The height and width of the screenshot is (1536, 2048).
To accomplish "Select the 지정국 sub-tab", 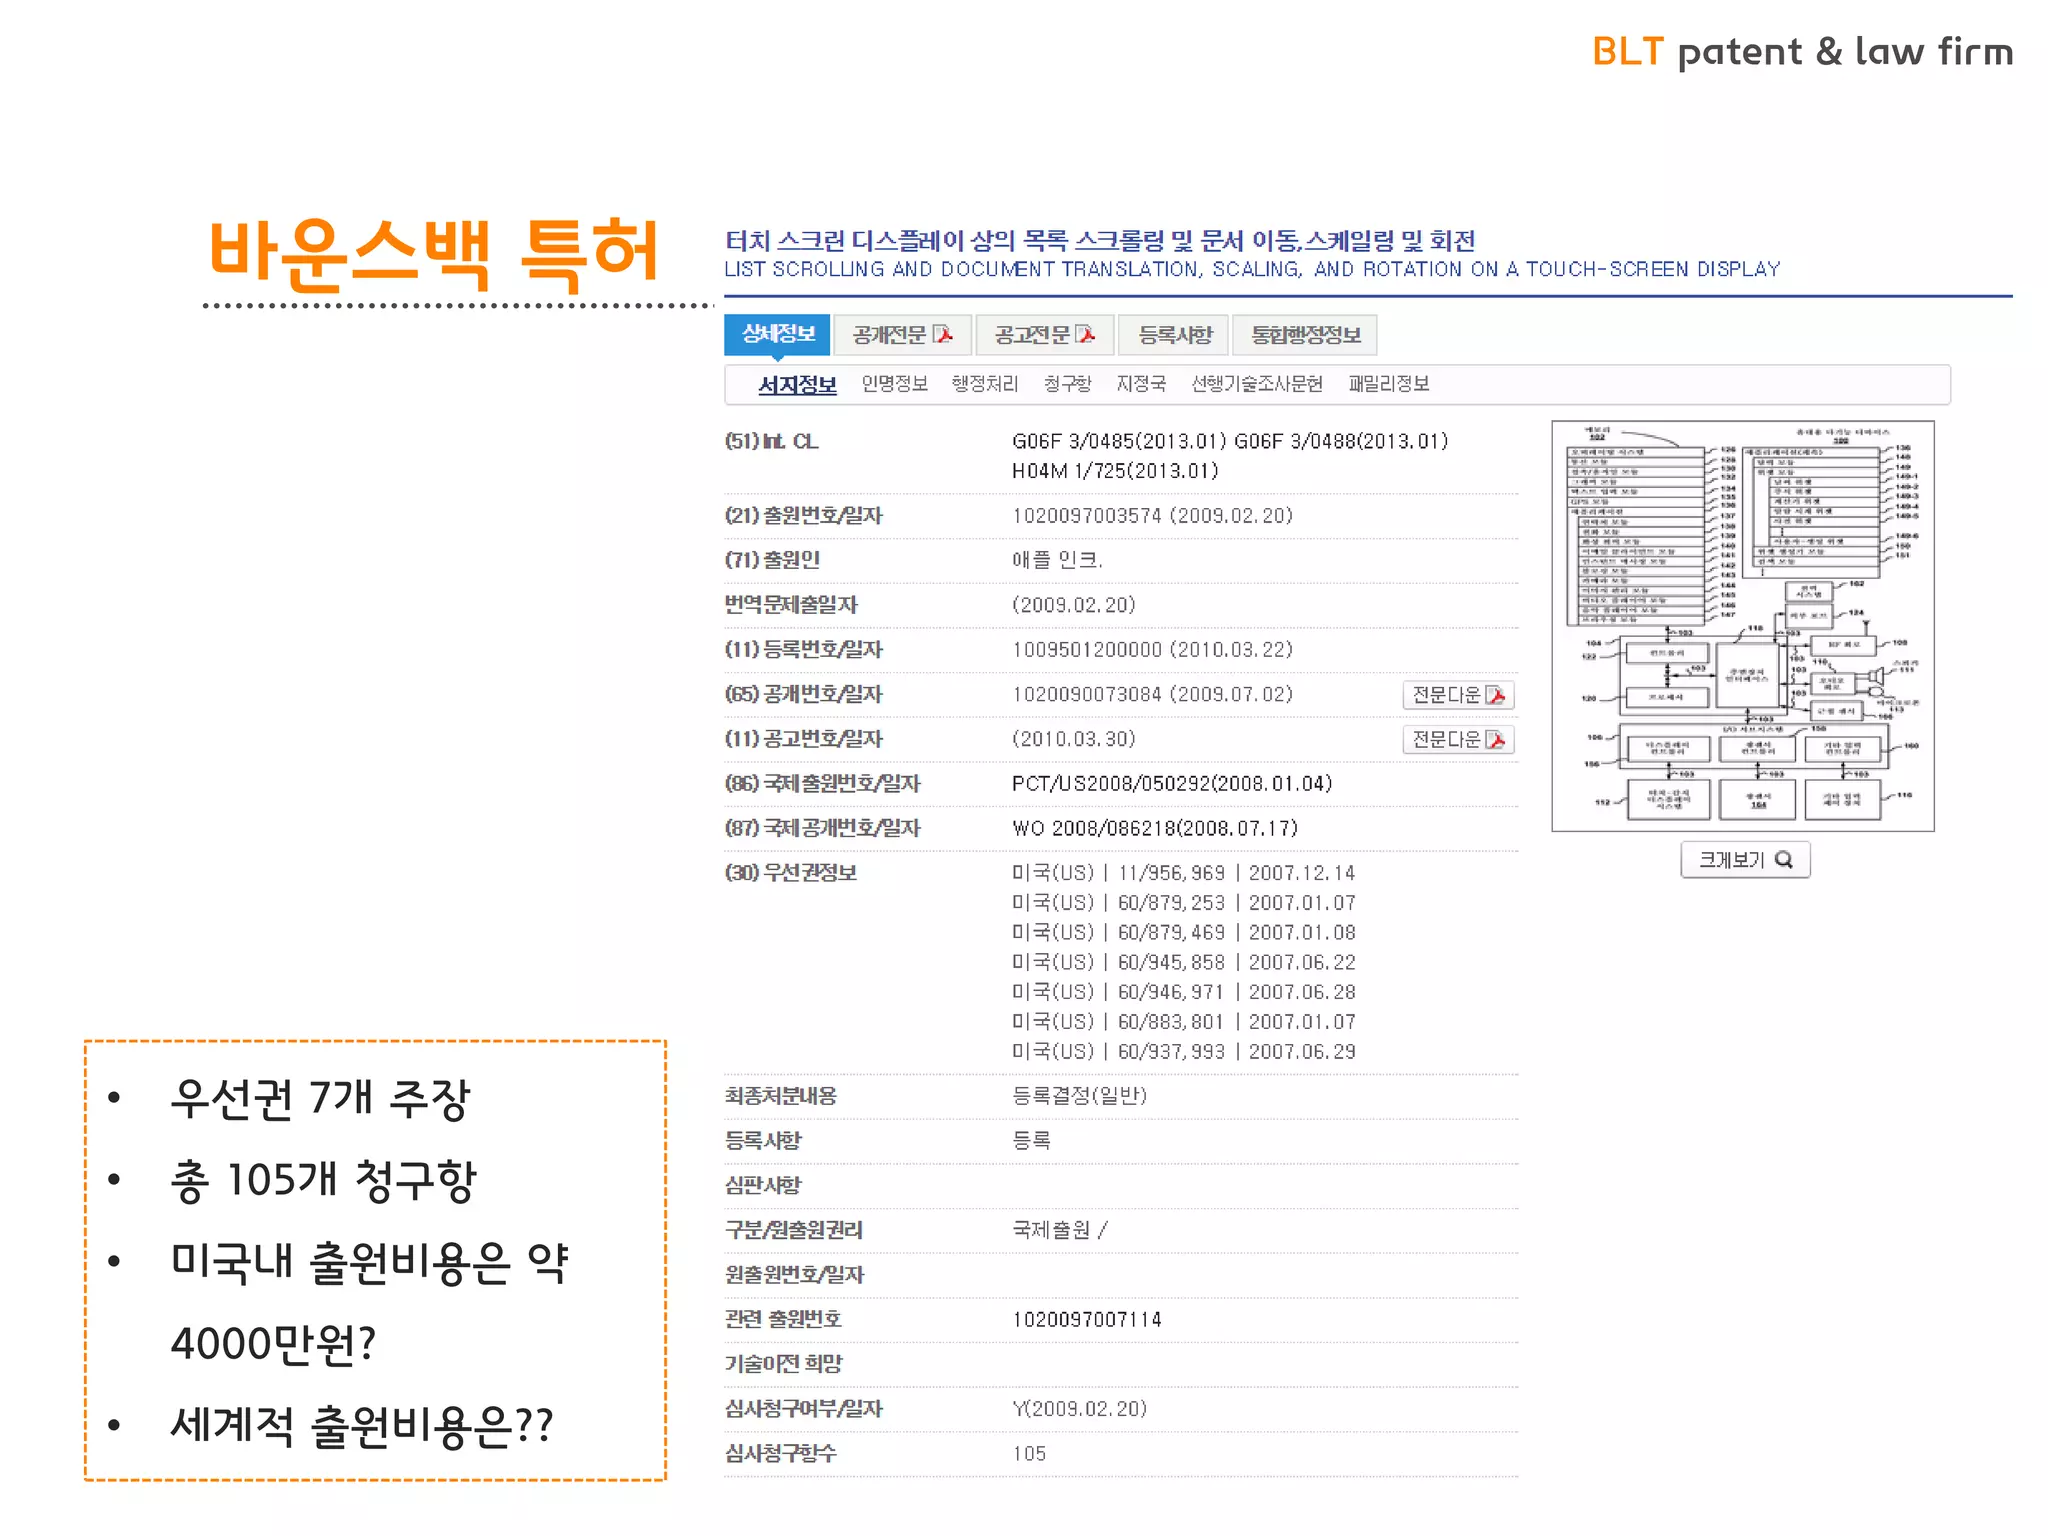I will click(x=1141, y=384).
